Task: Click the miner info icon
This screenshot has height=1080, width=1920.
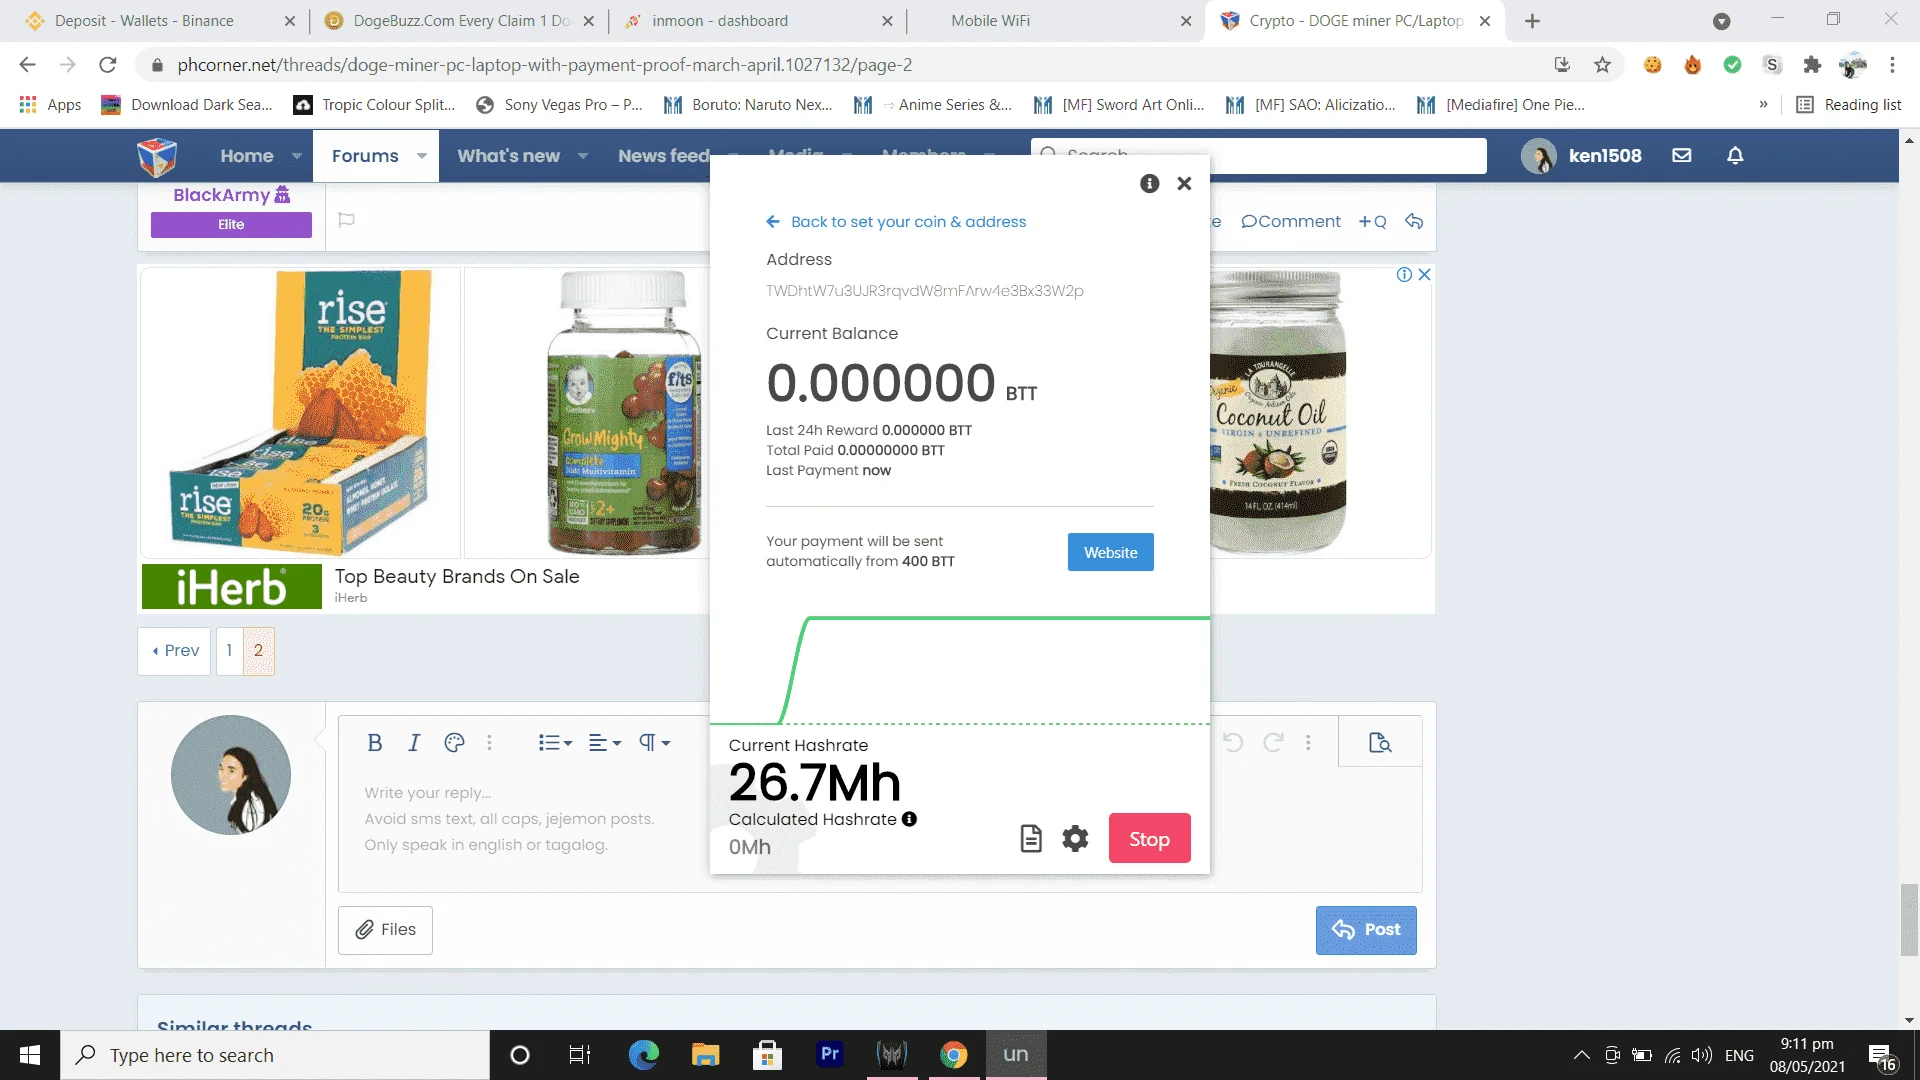Action: (x=1150, y=183)
